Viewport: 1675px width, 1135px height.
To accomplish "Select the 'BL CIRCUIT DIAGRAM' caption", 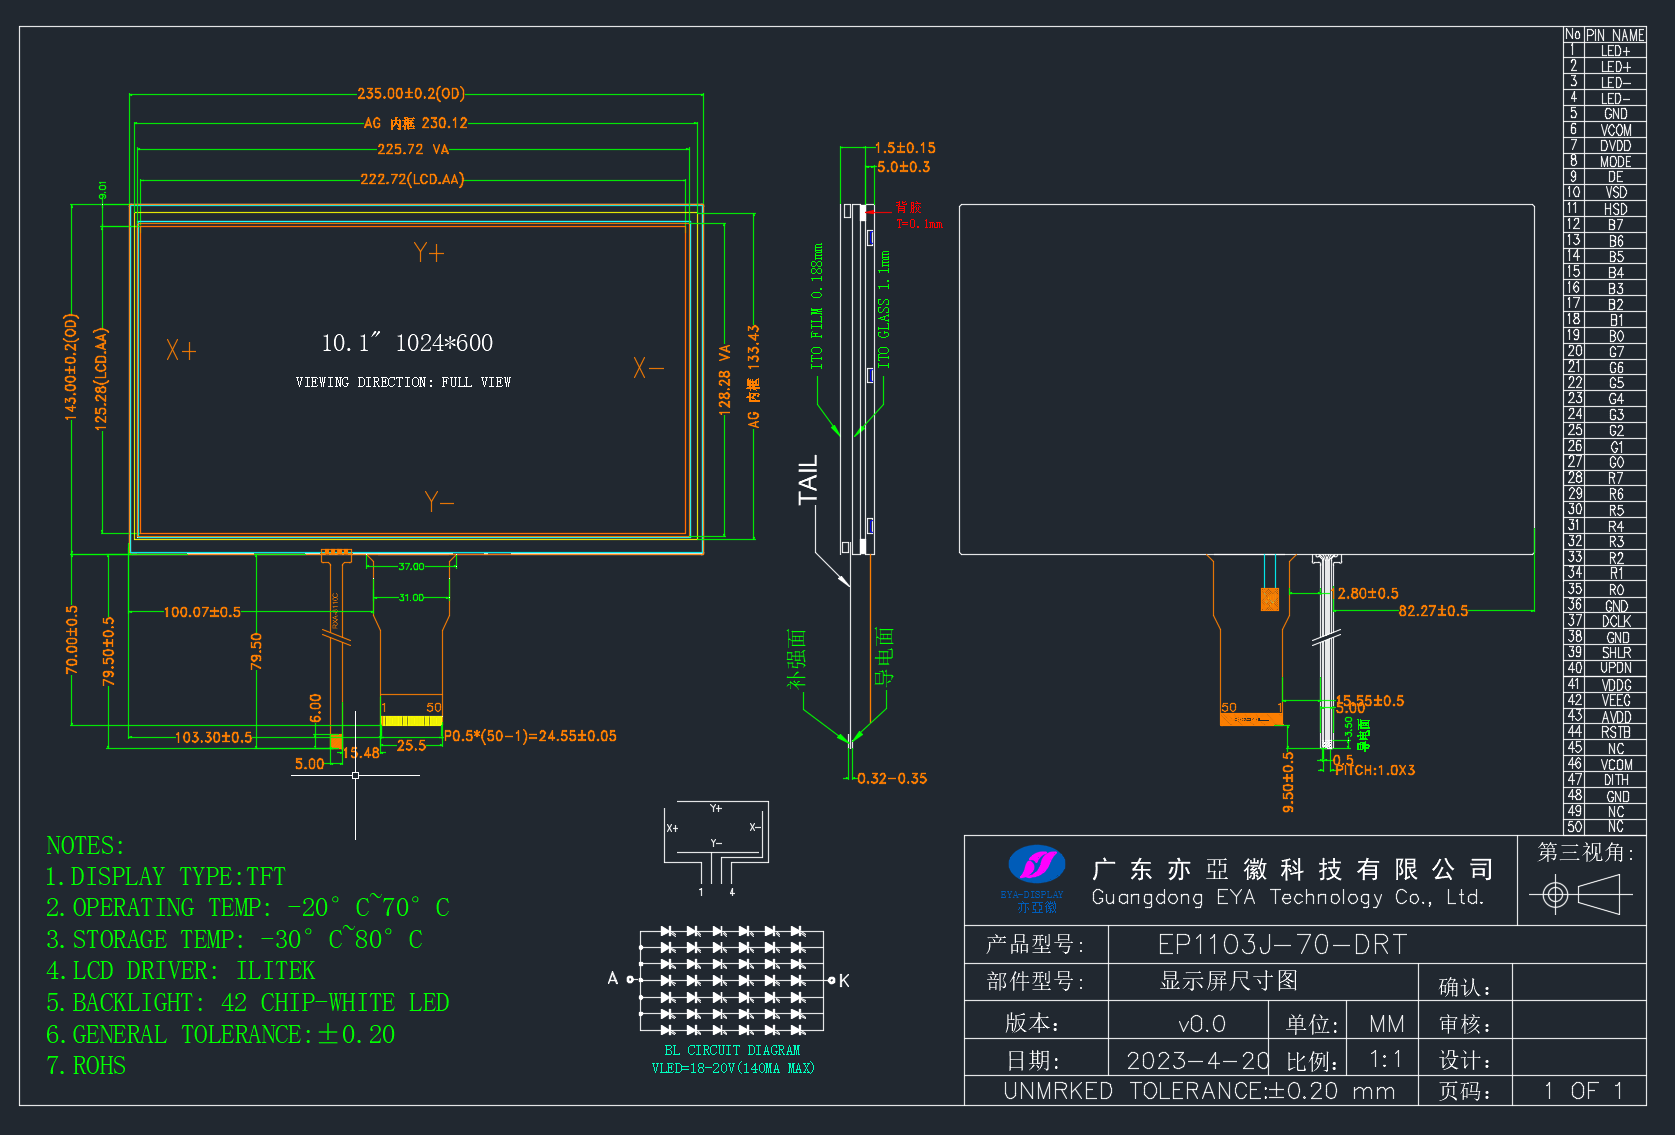I will pyautogui.click(x=732, y=1051).
